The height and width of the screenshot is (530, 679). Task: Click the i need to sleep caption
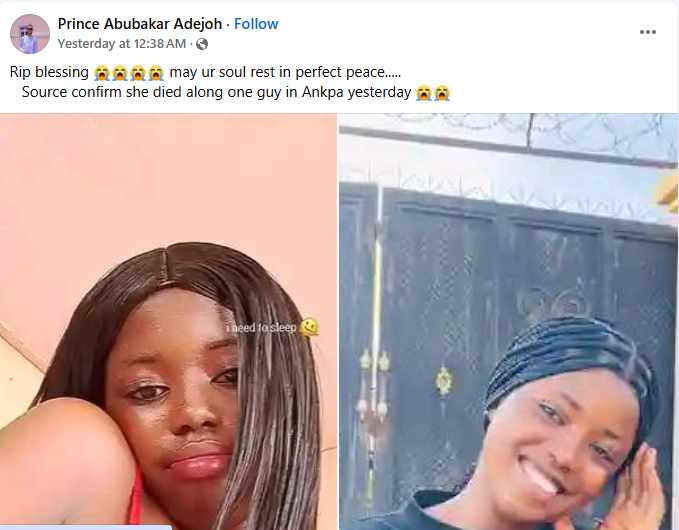coord(262,328)
